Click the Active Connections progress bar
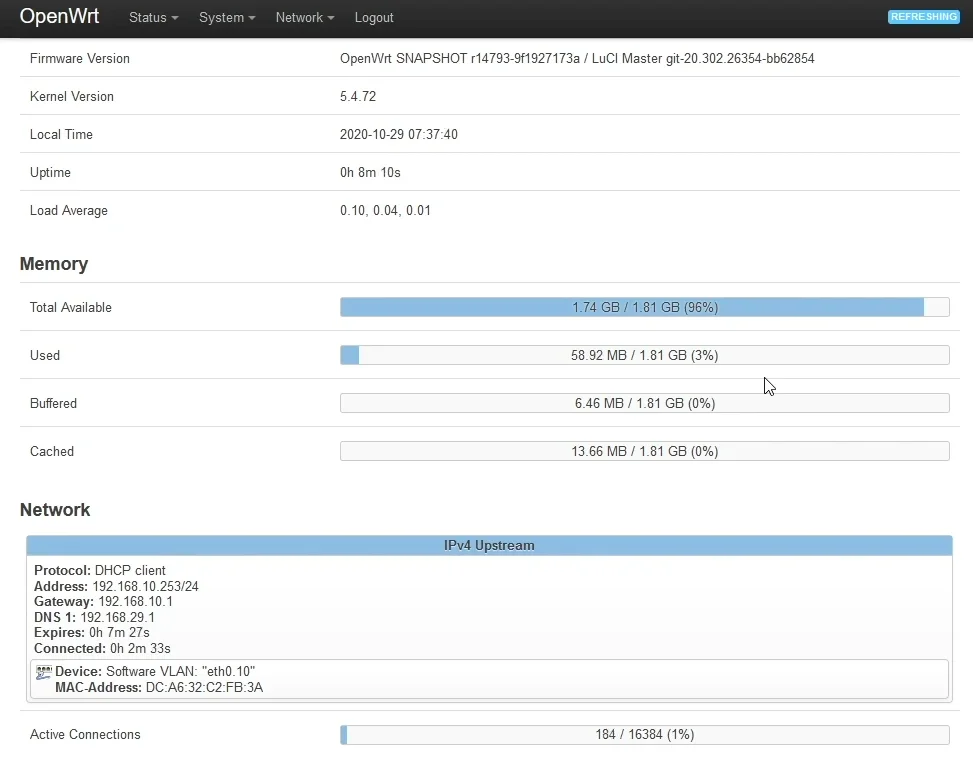 645,734
